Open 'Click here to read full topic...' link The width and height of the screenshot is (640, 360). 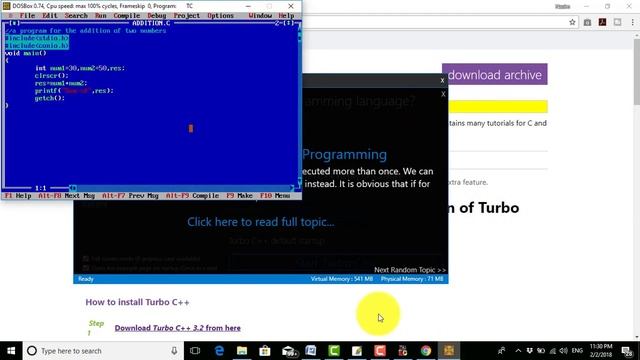(261, 222)
